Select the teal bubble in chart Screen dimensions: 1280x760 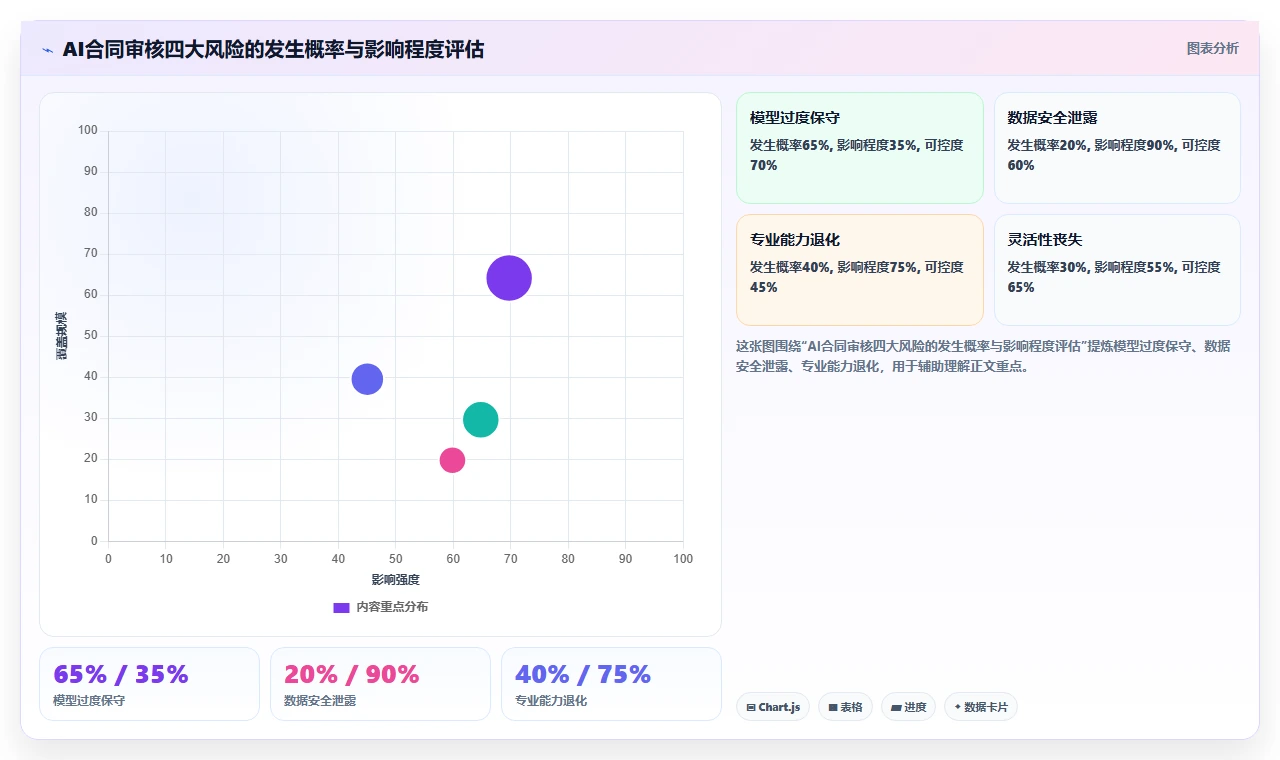click(x=481, y=420)
